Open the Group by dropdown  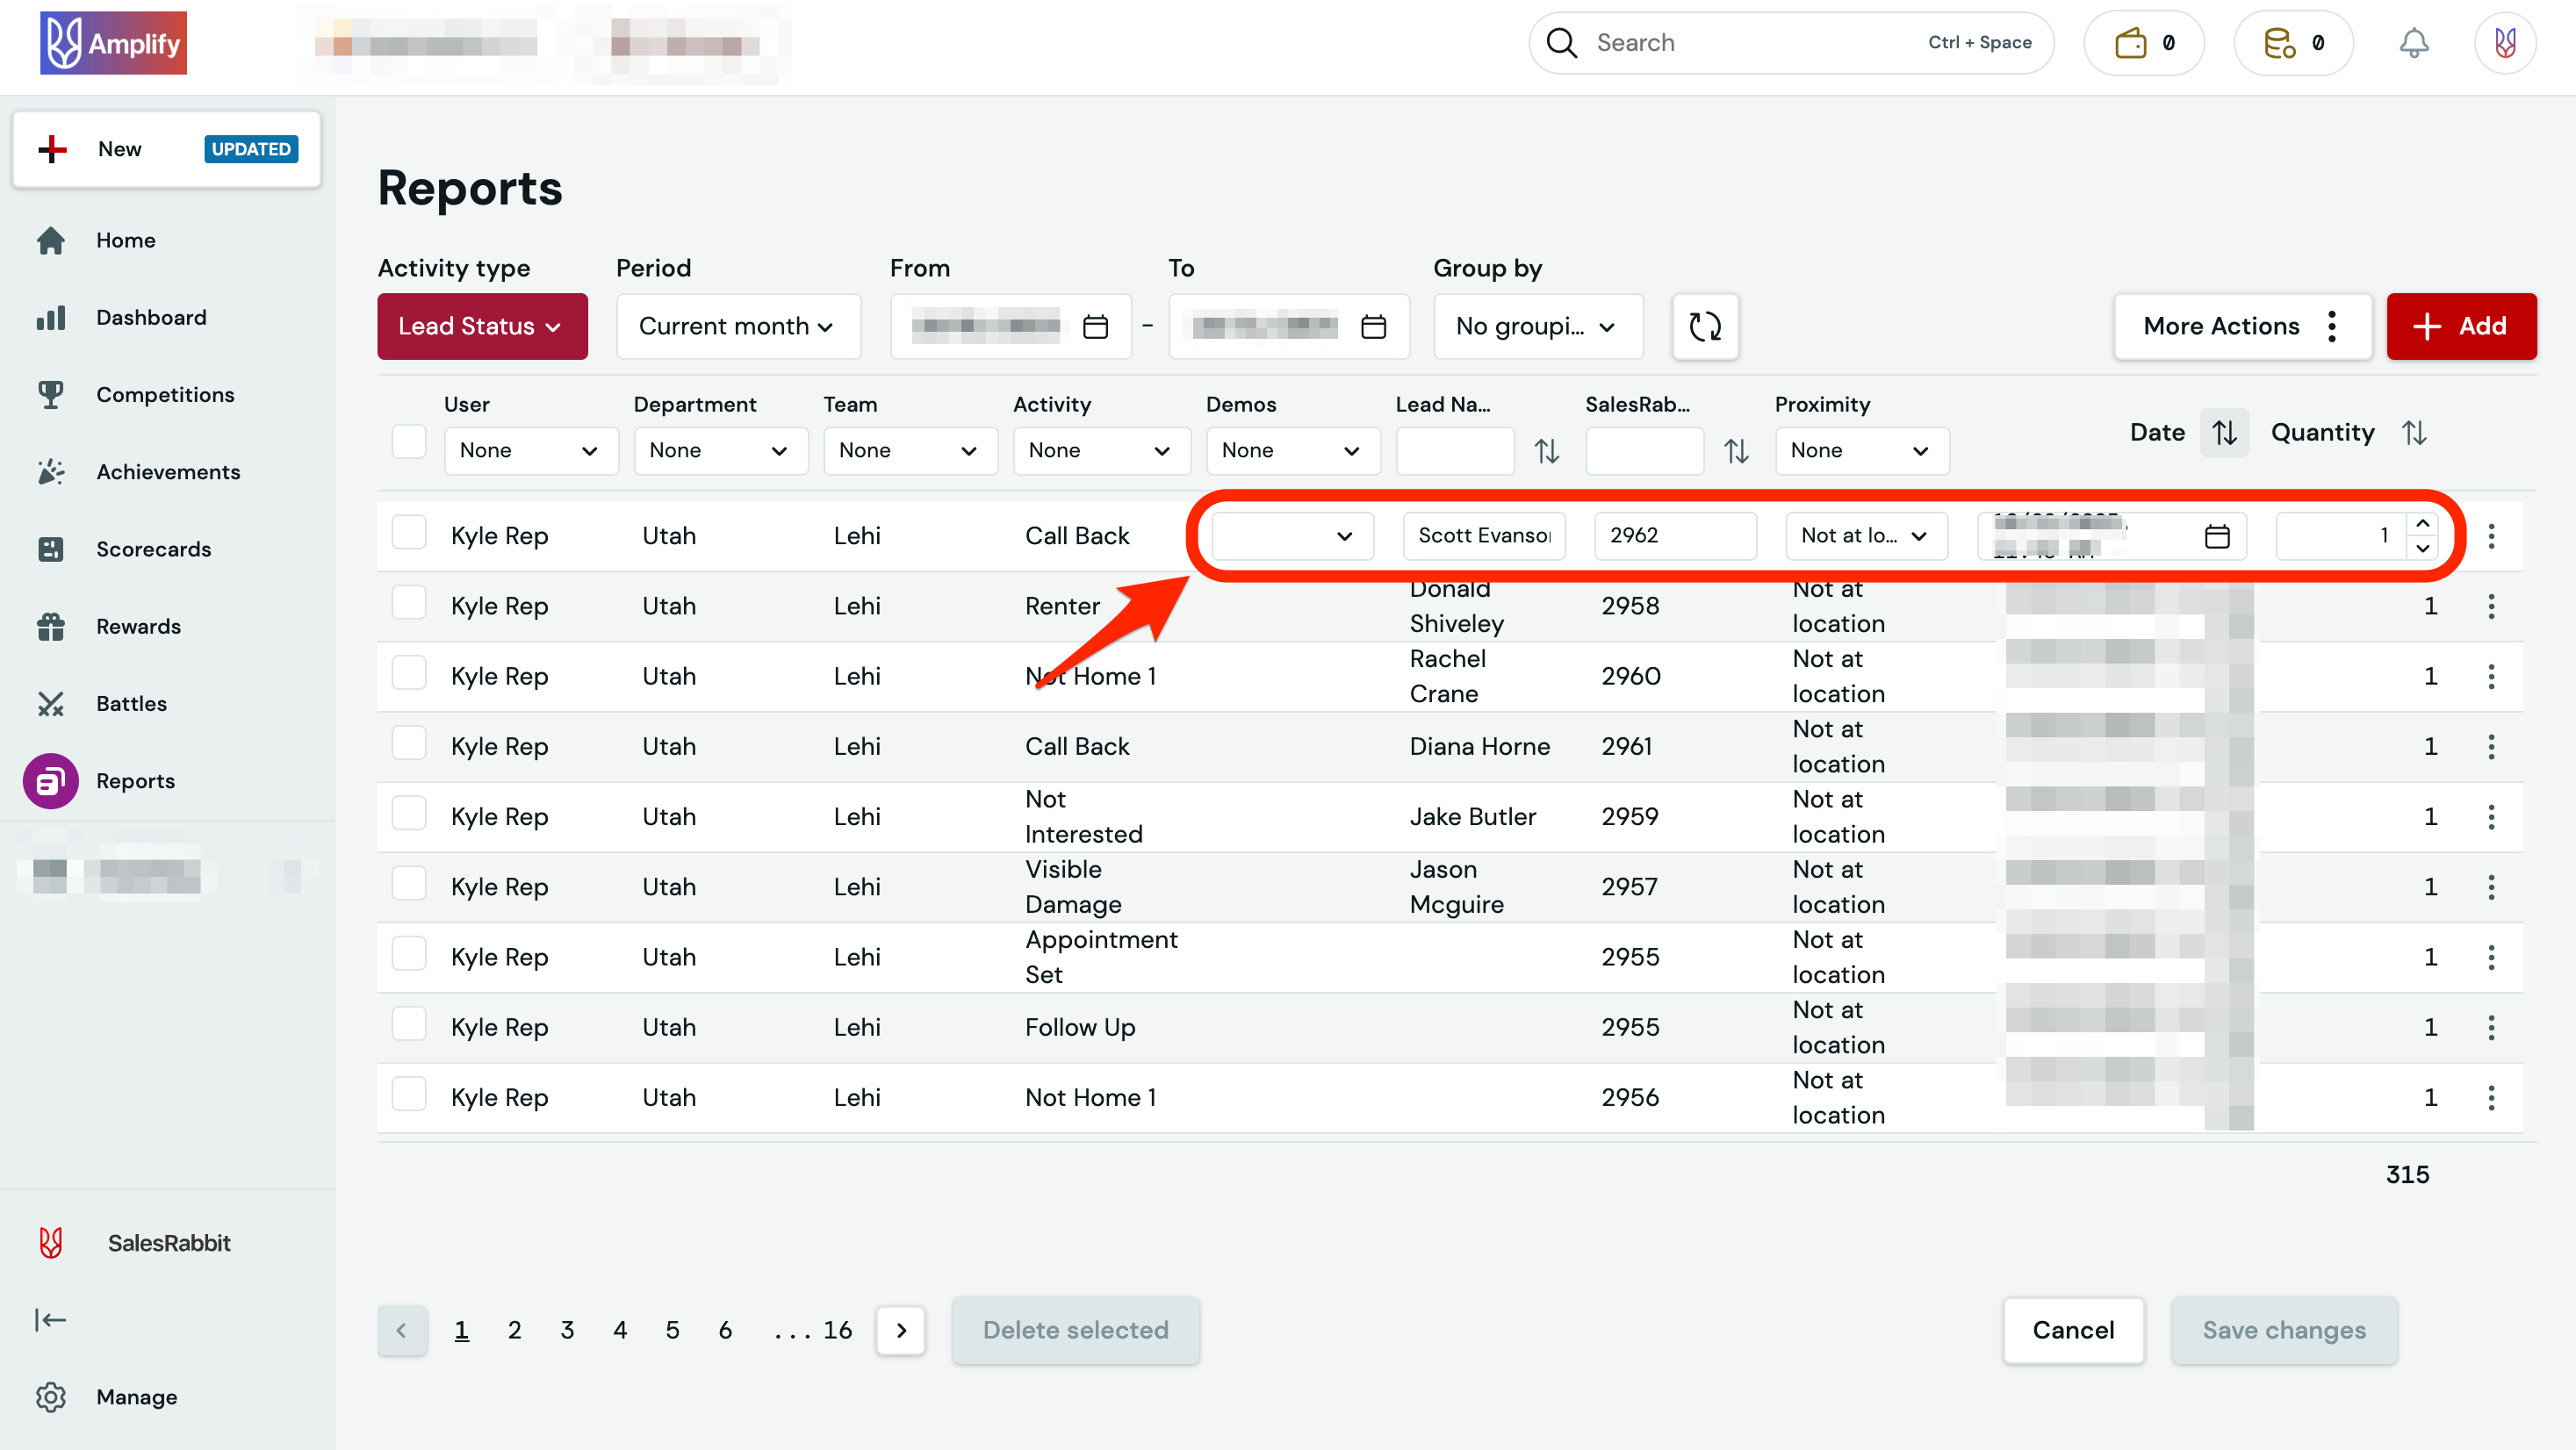point(1537,326)
